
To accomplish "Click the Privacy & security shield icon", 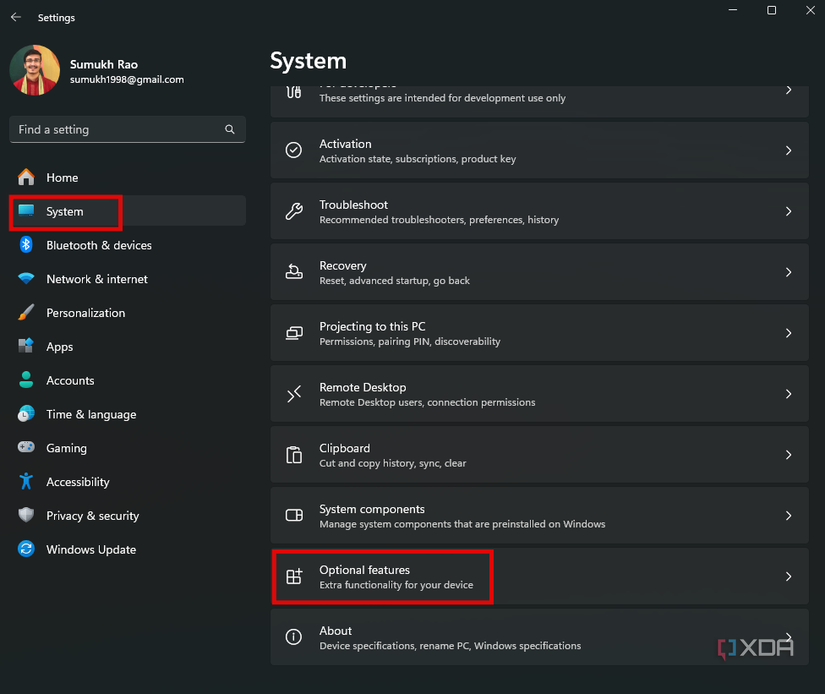I will point(26,515).
